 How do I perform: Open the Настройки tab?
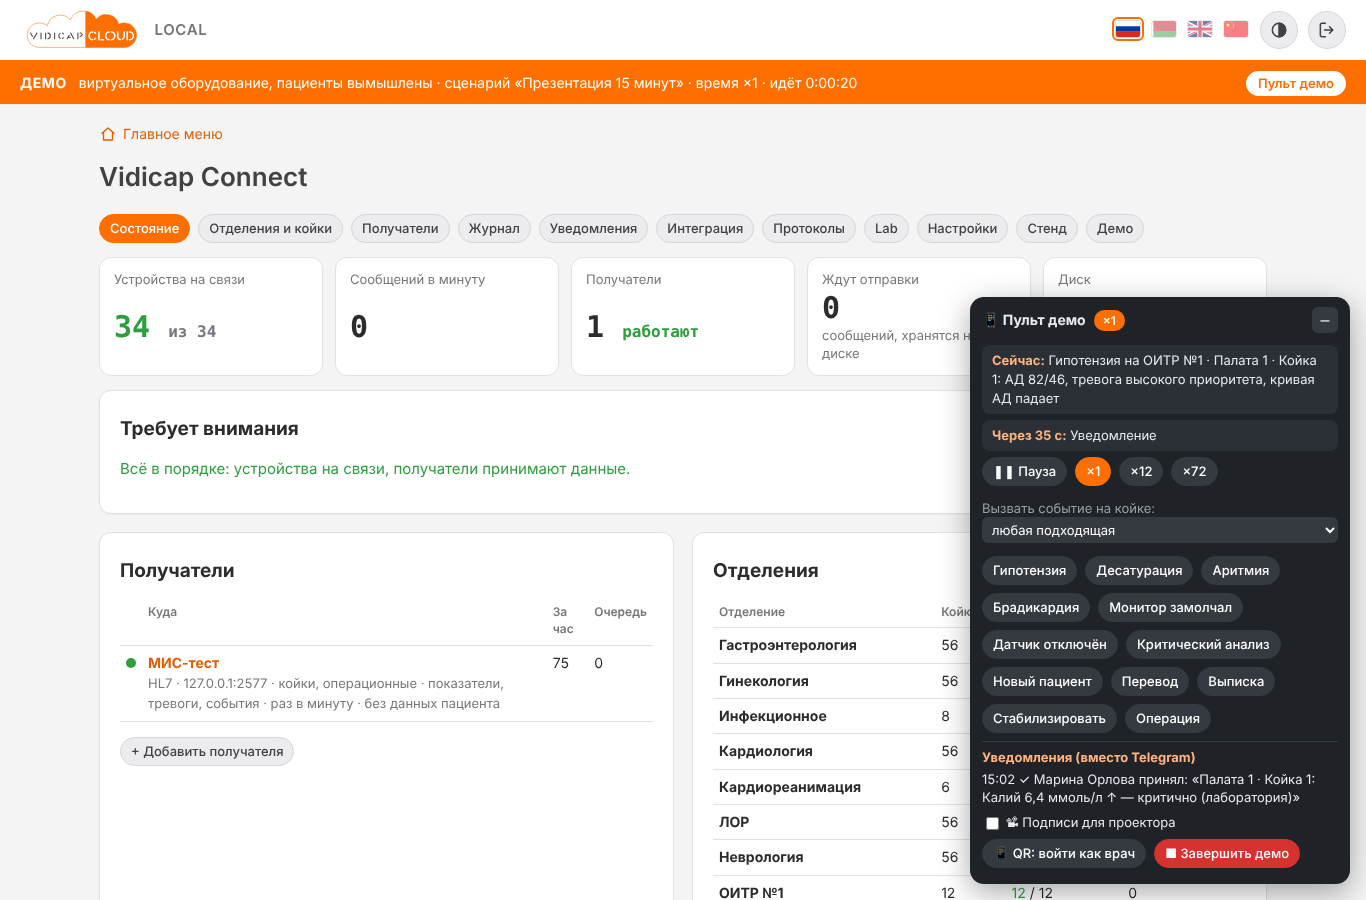[x=962, y=228]
